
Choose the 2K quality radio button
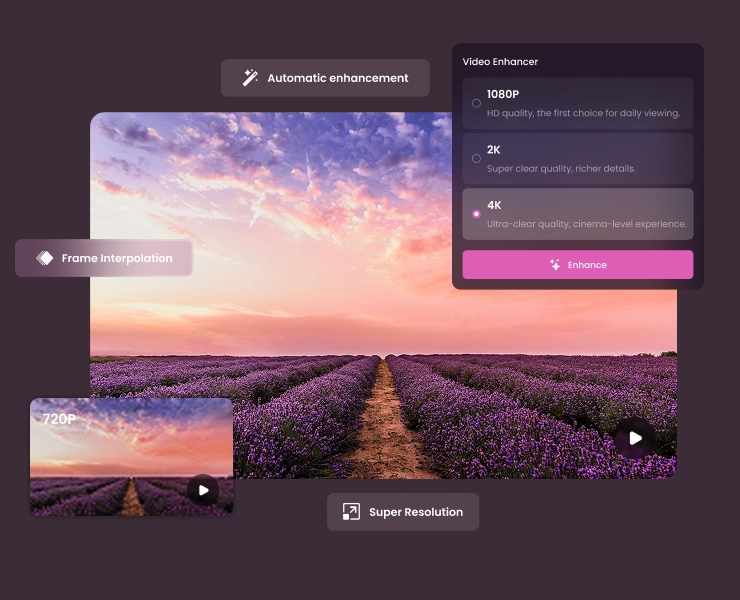pos(476,158)
